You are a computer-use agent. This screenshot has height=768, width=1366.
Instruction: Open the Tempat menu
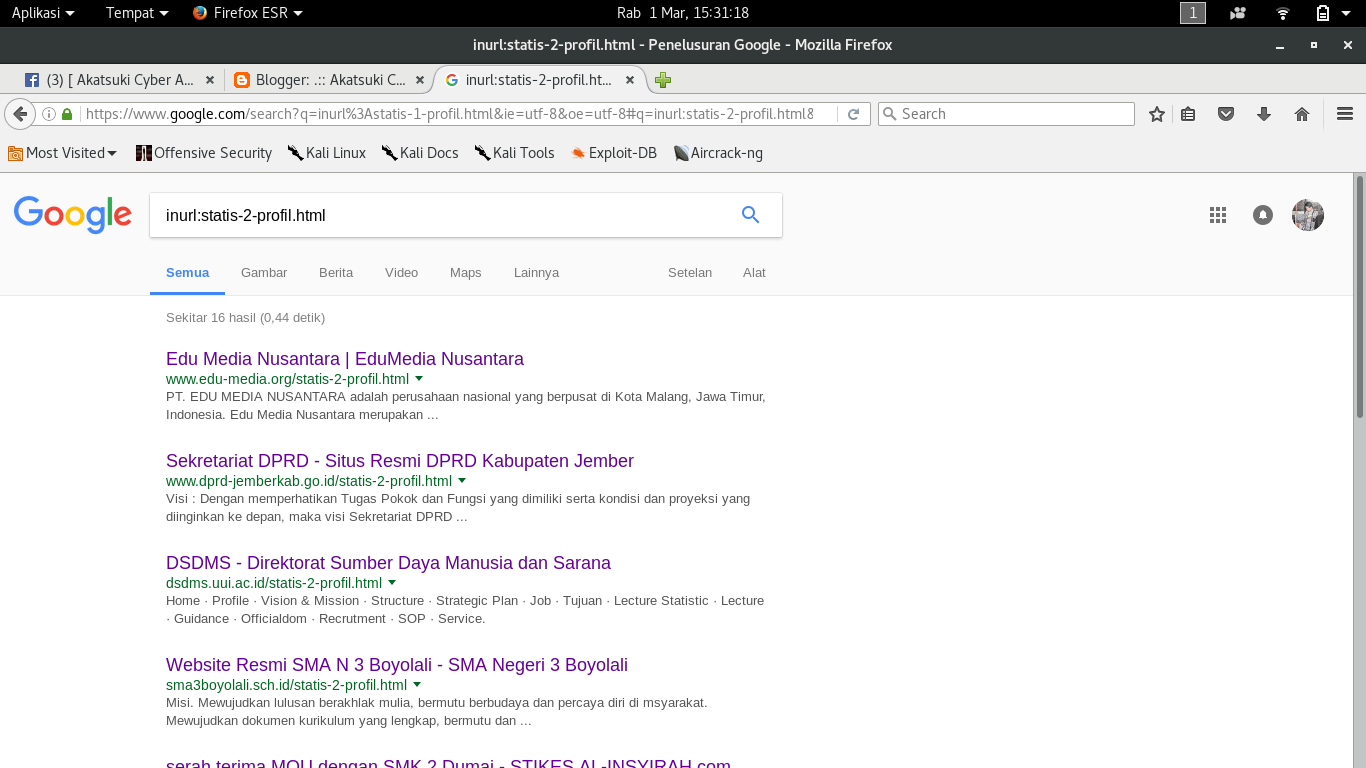(137, 13)
